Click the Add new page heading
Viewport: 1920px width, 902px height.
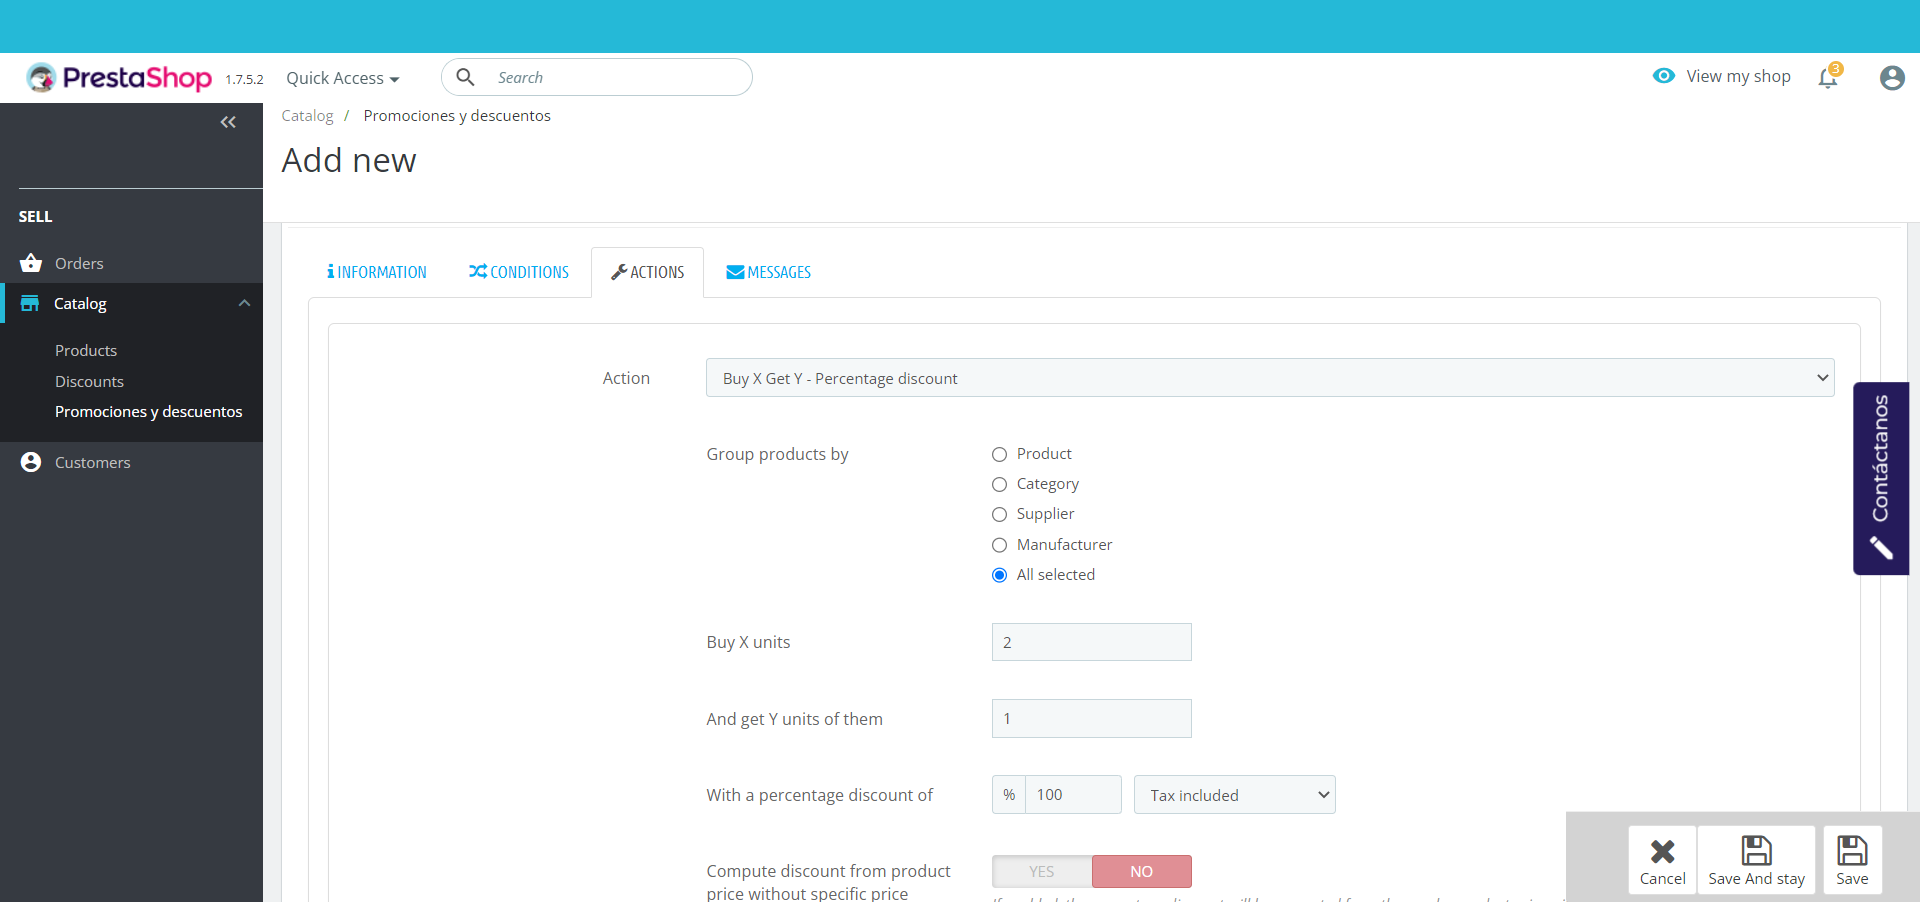pyautogui.click(x=349, y=160)
